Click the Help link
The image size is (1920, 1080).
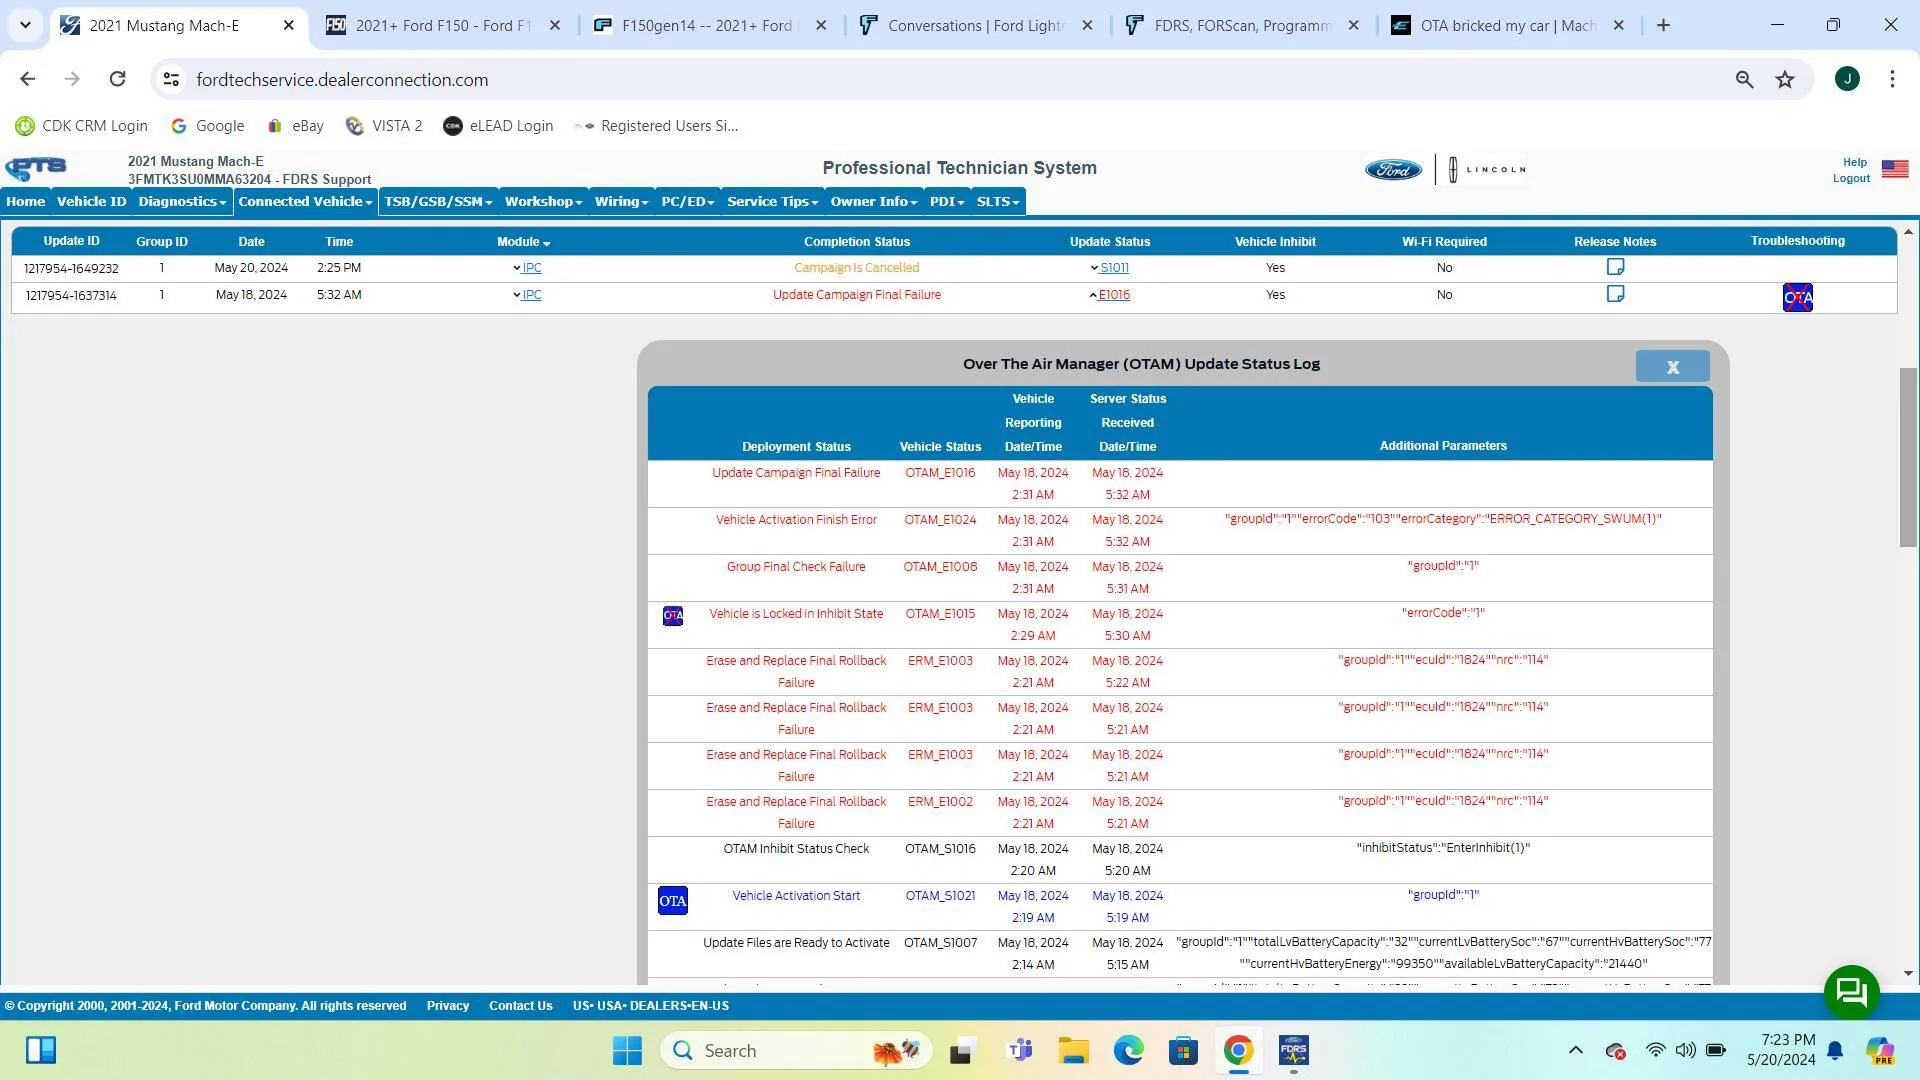tap(1855, 162)
